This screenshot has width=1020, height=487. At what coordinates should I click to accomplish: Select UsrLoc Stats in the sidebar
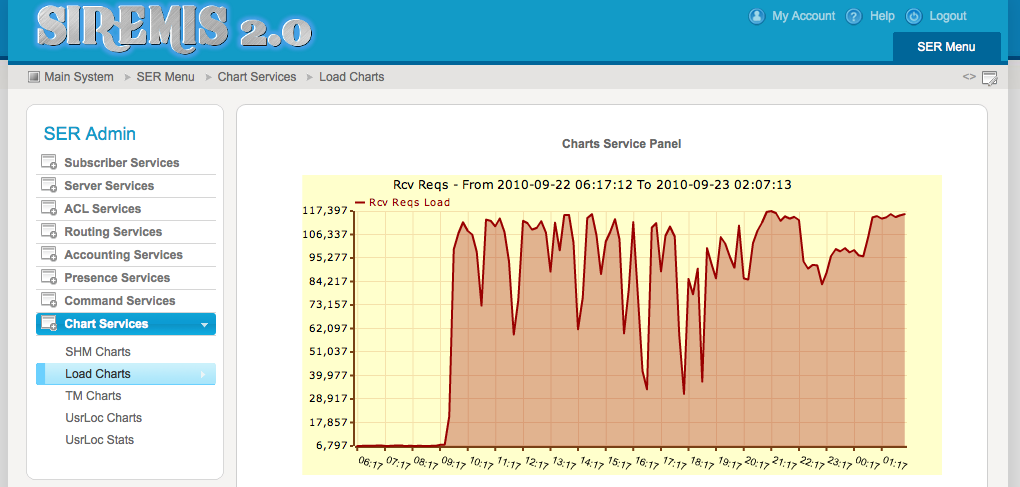pos(100,440)
